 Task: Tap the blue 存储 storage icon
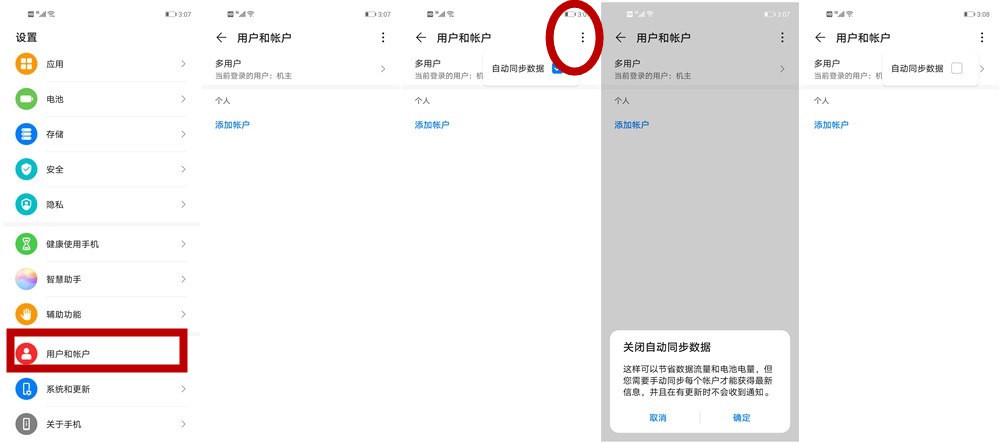pos(26,134)
